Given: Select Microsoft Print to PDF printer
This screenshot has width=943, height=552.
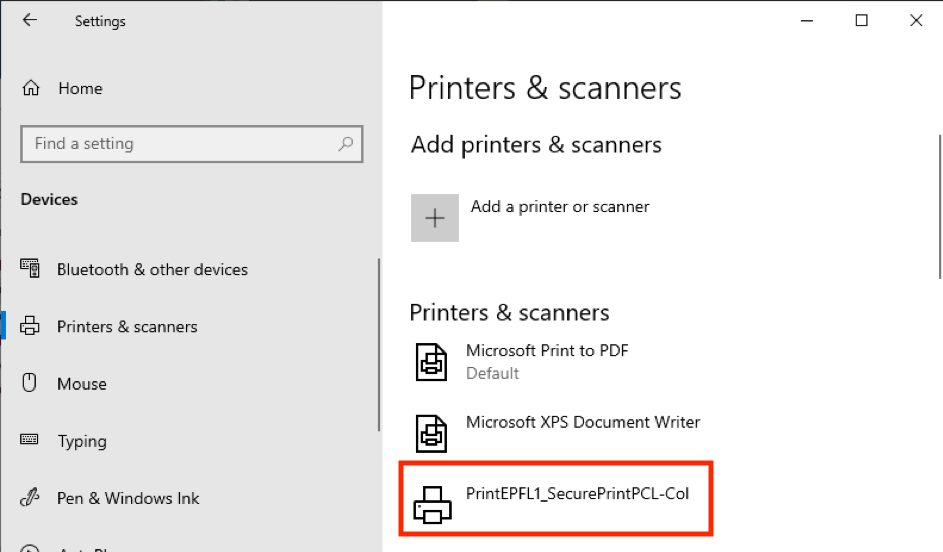Looking at the screenshot, I should click(547, 351).
